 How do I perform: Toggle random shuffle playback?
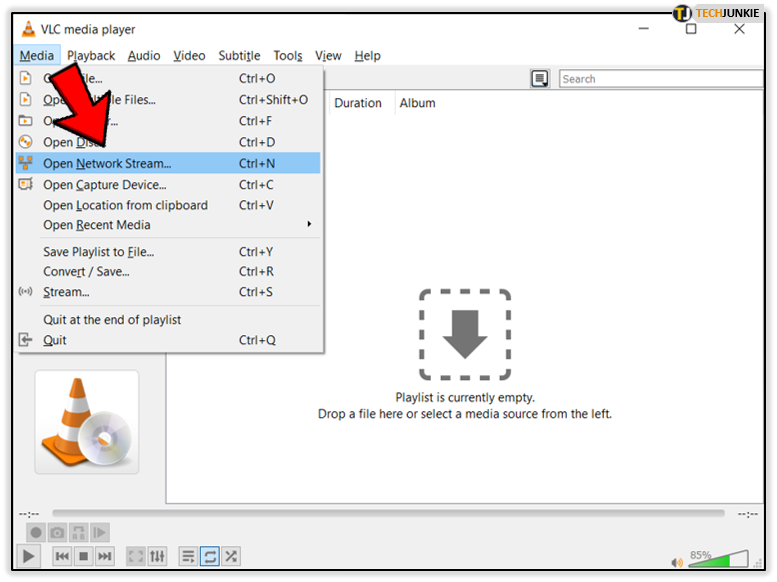231,556
